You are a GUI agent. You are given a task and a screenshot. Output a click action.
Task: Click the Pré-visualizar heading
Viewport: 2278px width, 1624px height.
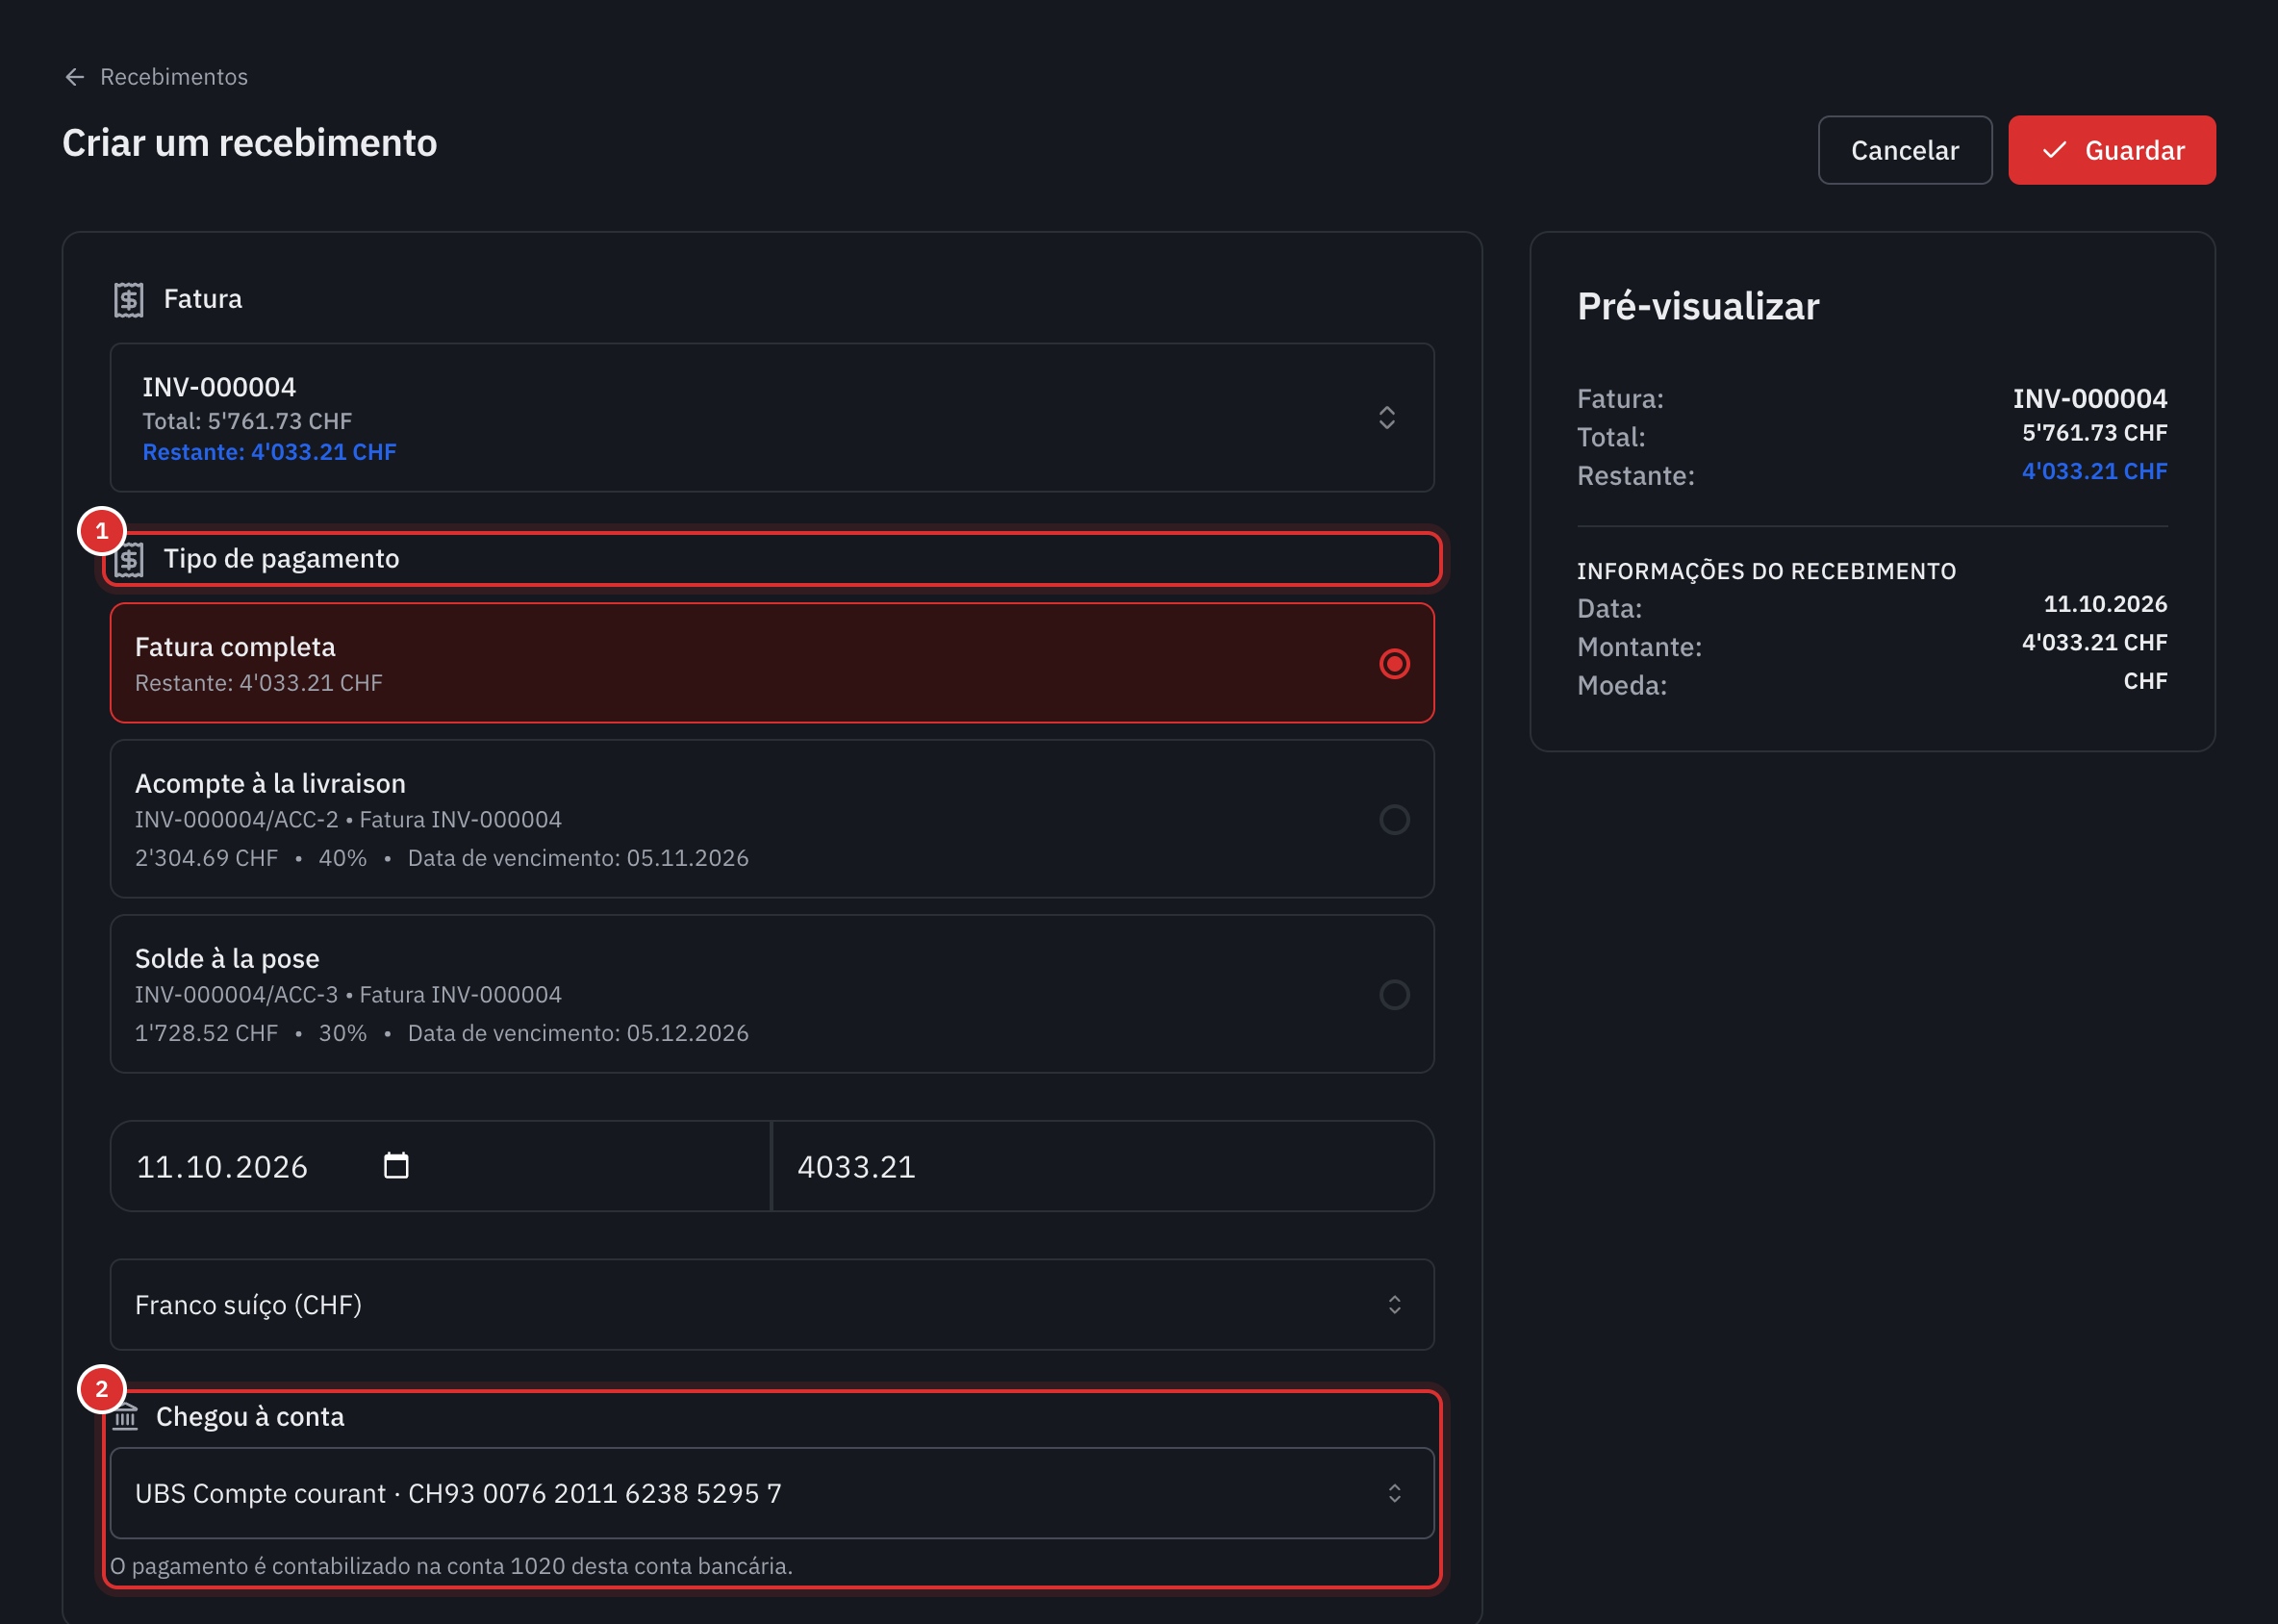(1697, 306)
